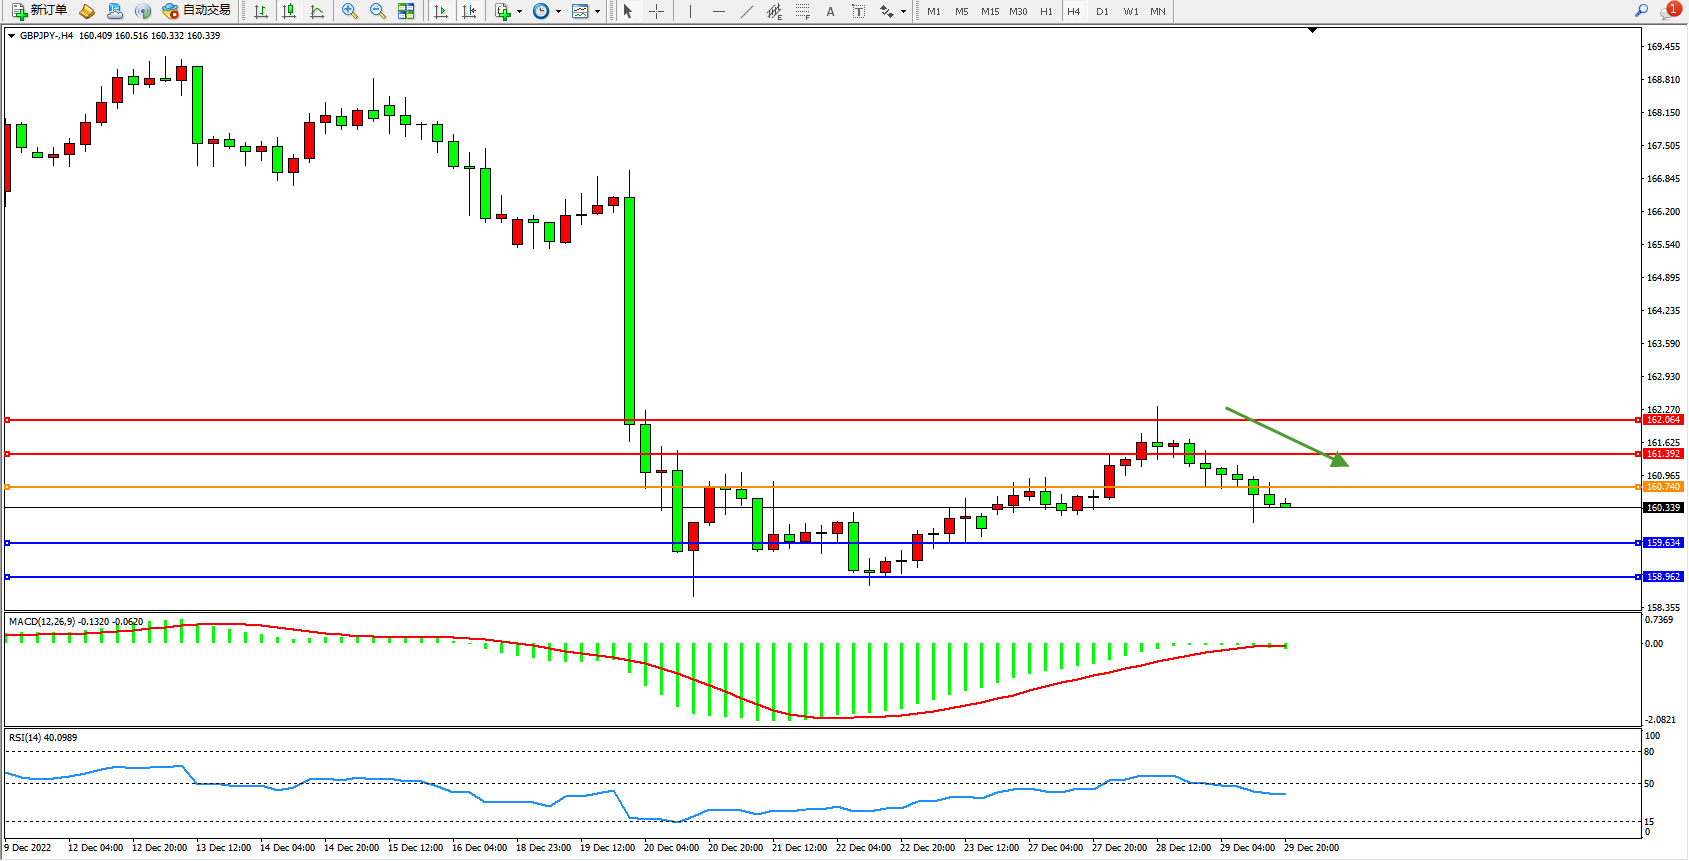Screen dimensions: 1689x861
Task: Switch chart to candlestick mode
Action: [289, 11]
